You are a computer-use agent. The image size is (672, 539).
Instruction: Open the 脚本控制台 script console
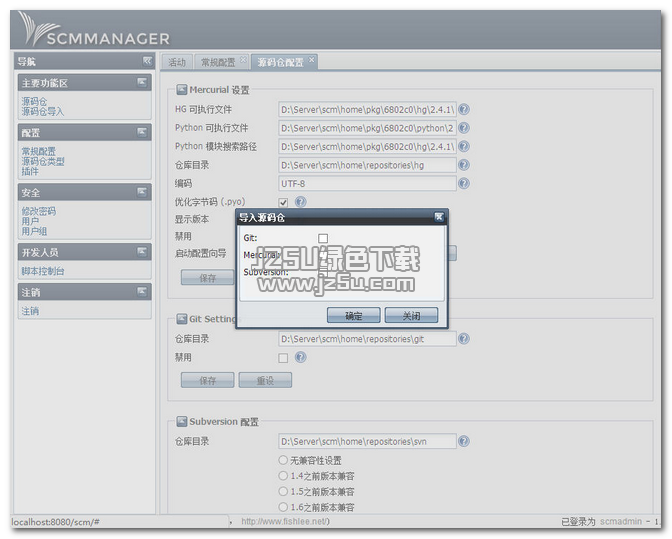pyautogui.click(x=43, y=271)
